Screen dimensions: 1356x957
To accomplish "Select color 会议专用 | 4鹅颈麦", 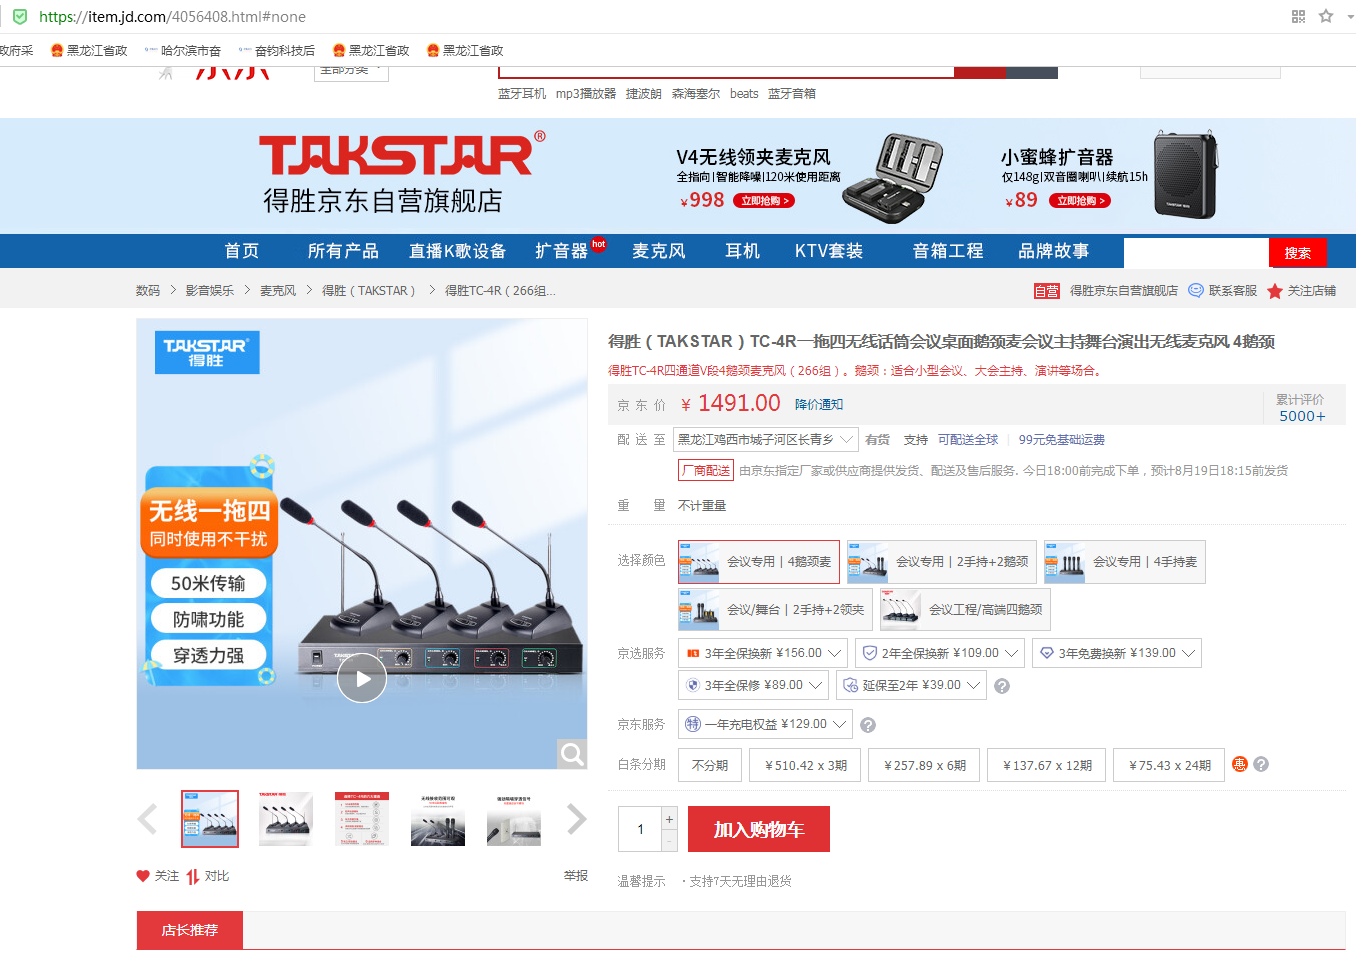I will click(x=759, y=562).
